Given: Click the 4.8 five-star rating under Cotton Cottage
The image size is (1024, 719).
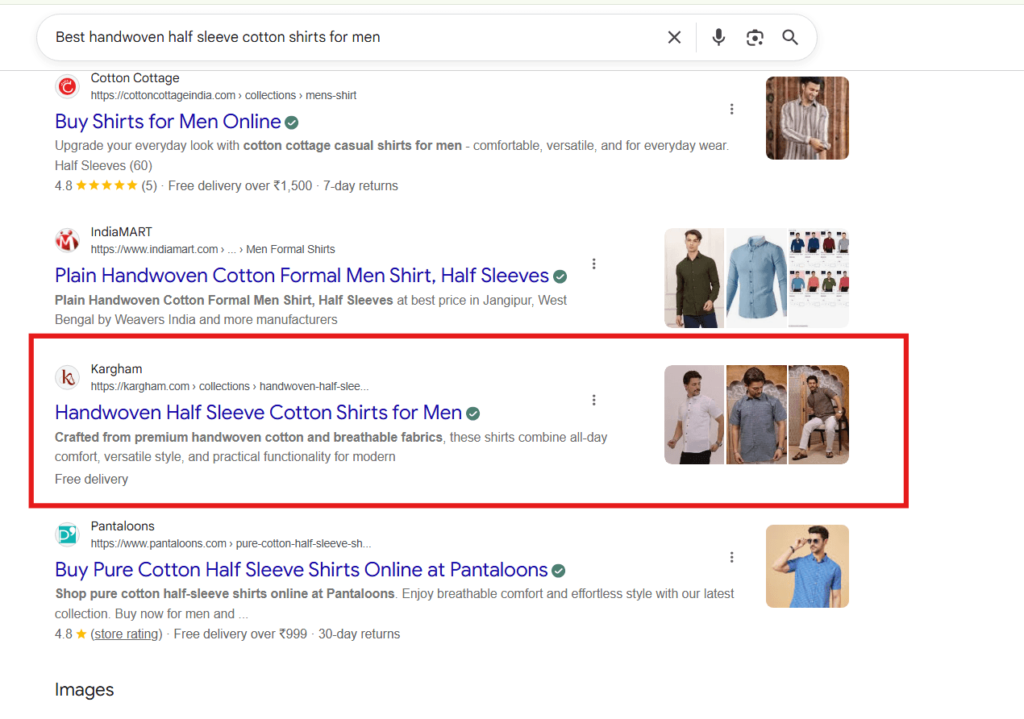Looking at the screenshot, I should (106, 186).
